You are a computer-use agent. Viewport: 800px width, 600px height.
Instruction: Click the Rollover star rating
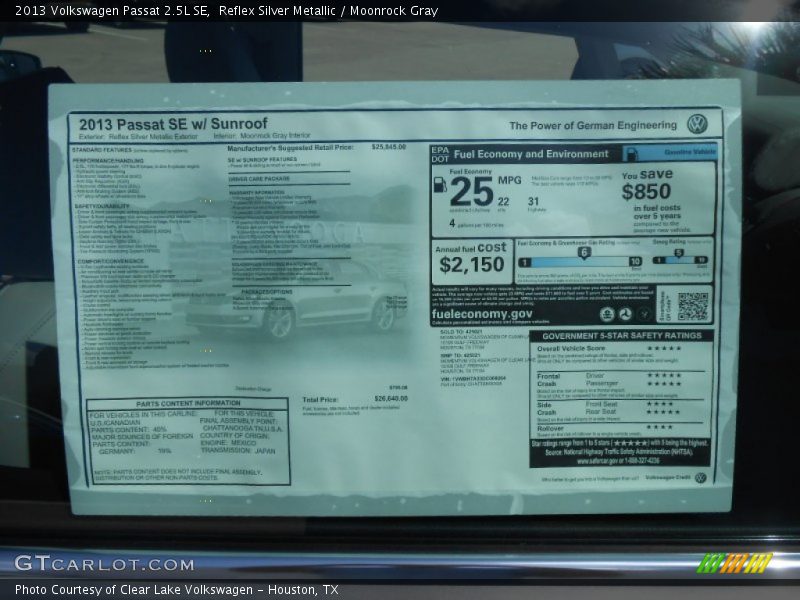660,428
